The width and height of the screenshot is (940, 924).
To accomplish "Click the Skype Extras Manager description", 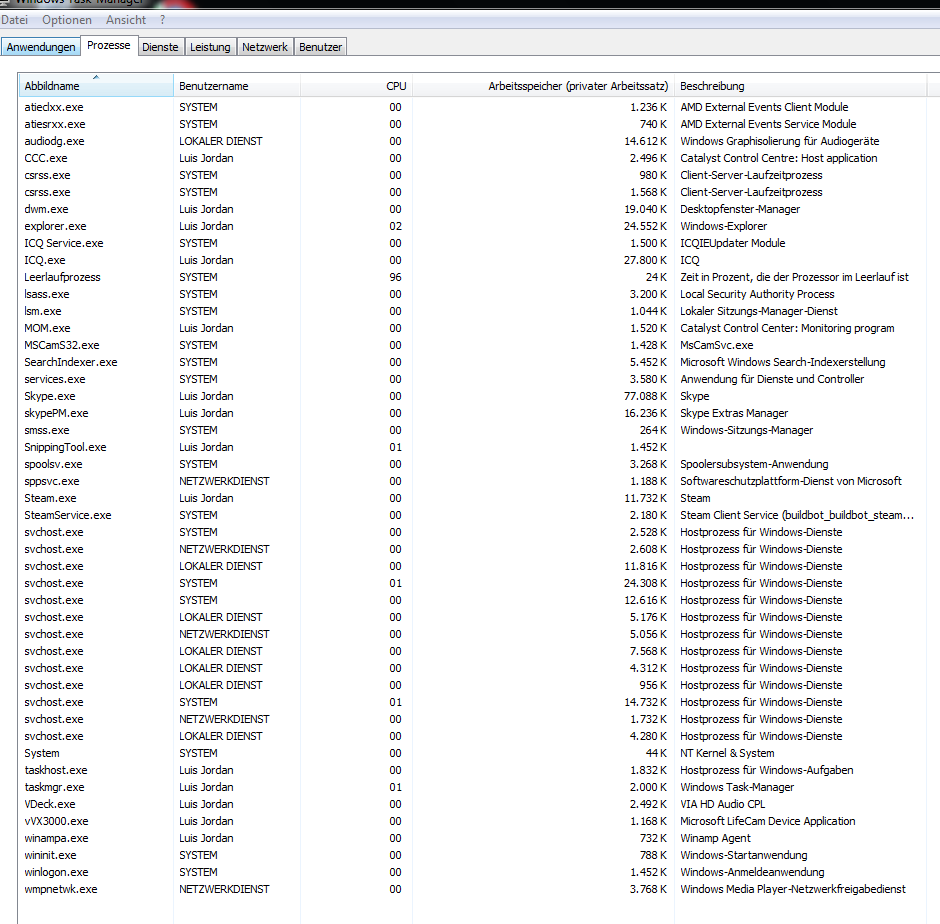I will pyautogui.click(x=734, y=413).
